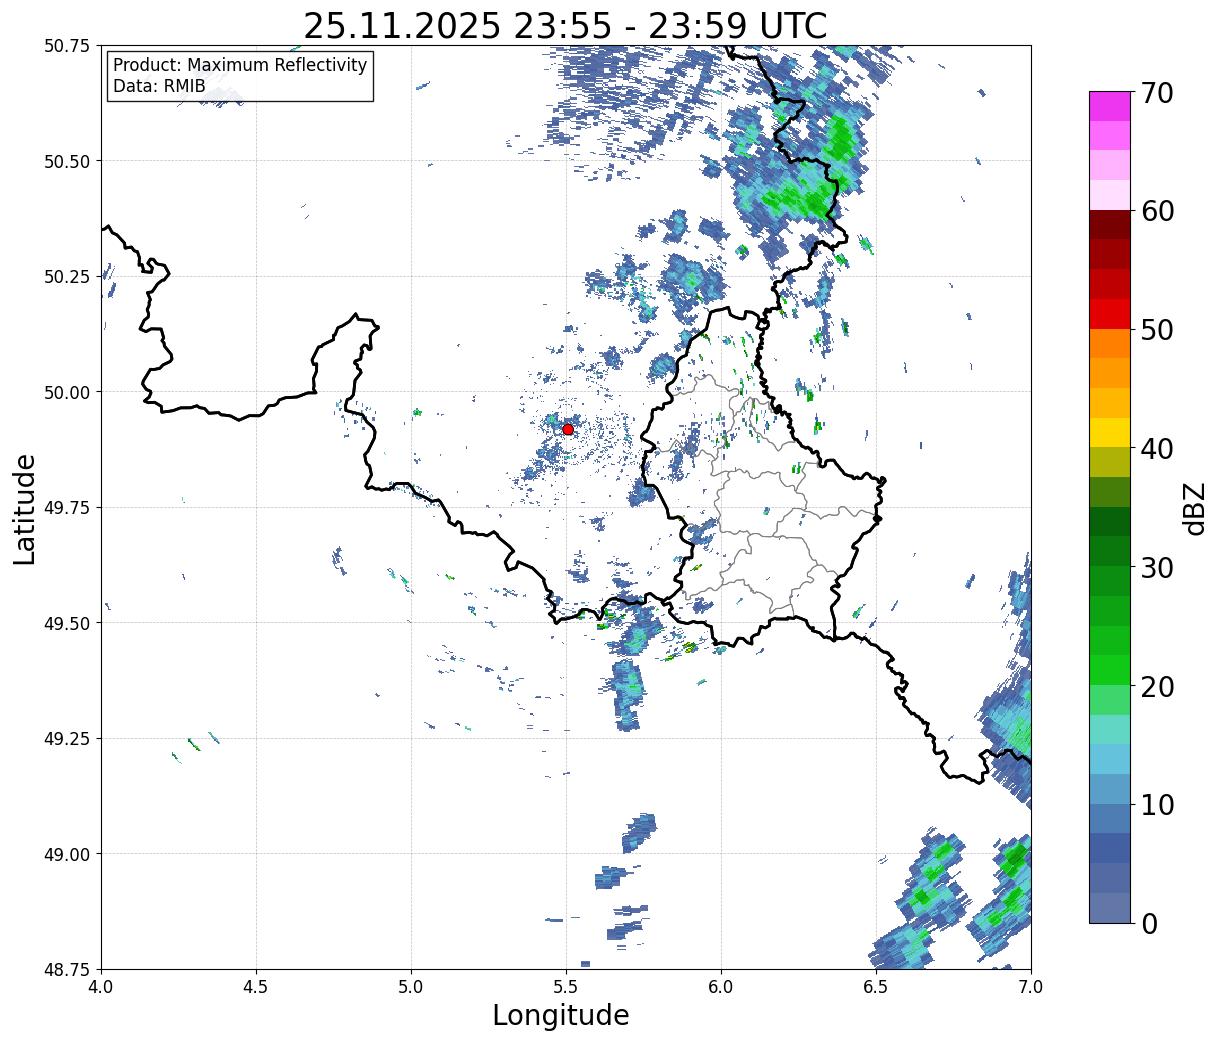Click latitude tick label 48.75
Screen dimensions: 1219x1040
[x=66, y=969]
